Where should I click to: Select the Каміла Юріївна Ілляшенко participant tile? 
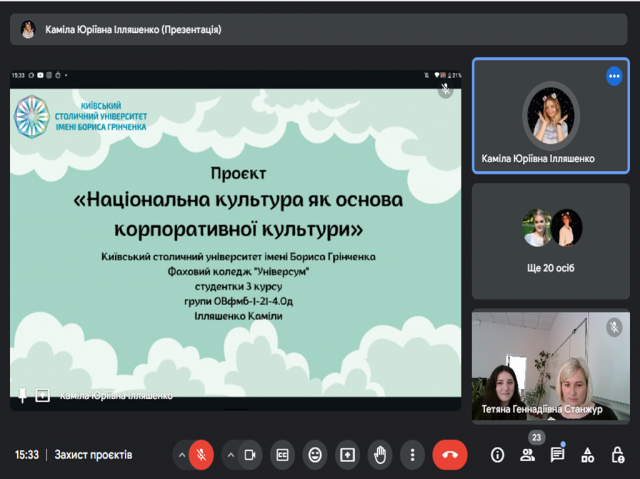tap(551, 116)
